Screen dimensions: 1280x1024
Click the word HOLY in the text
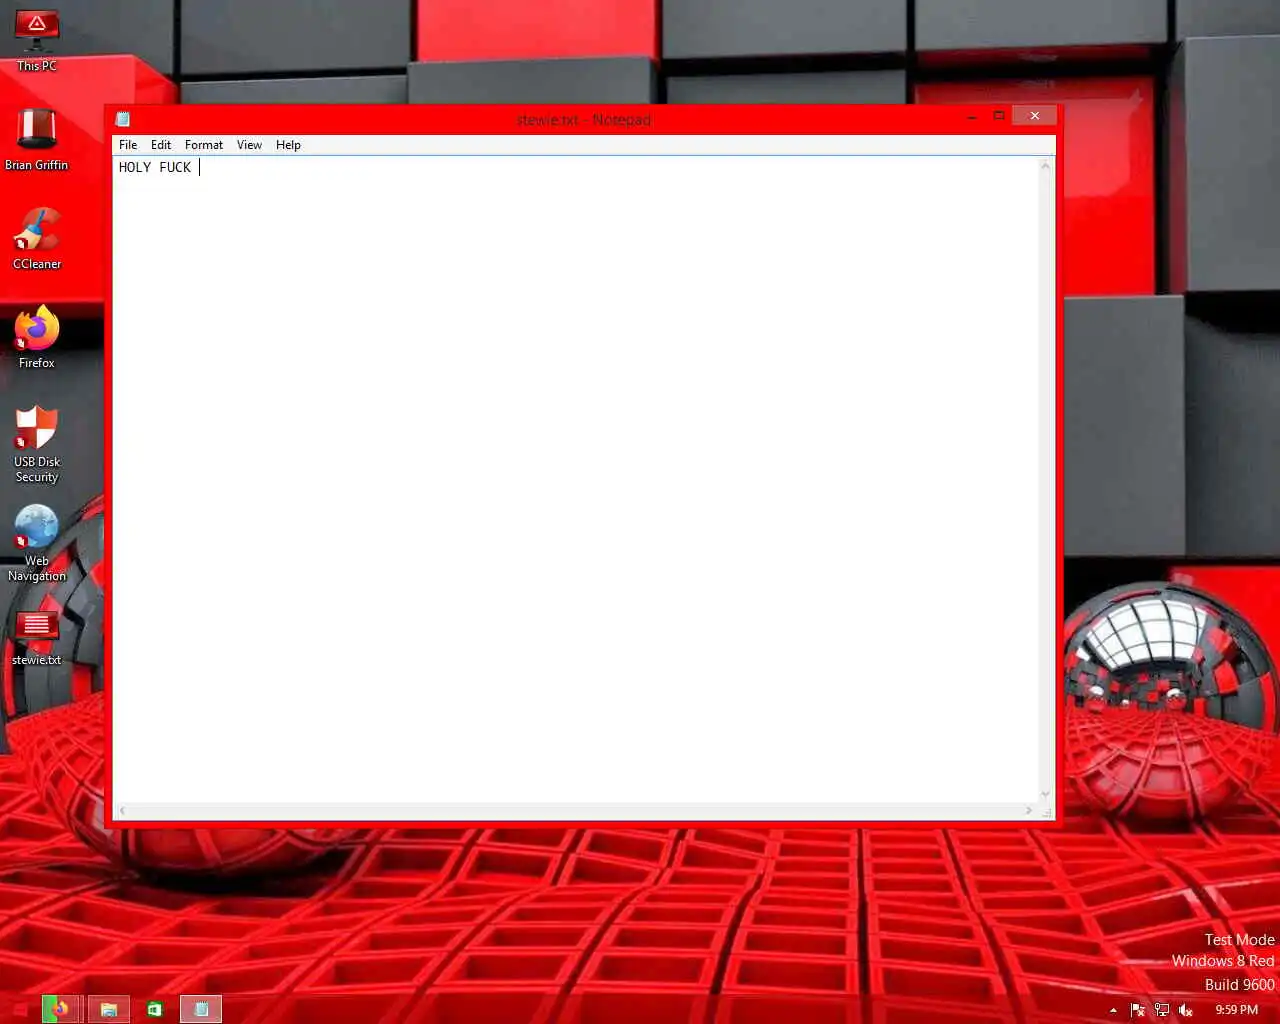[x=135, y=167]
